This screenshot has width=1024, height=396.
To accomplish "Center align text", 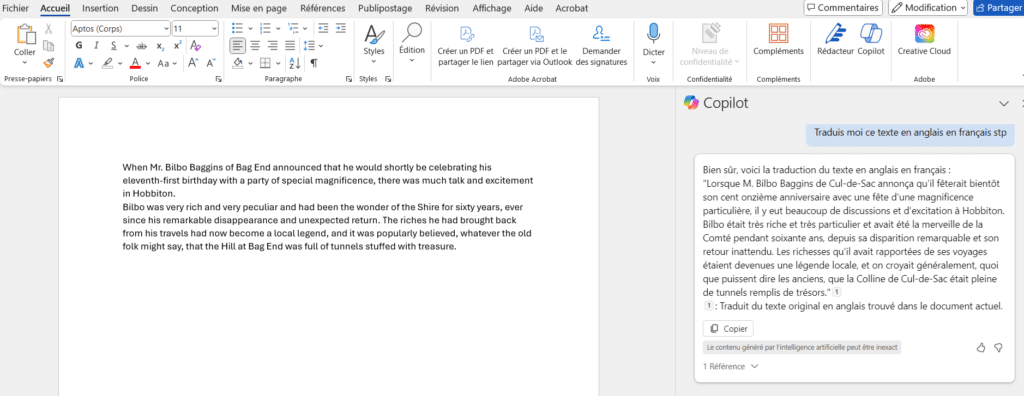I will click(255, 46).
